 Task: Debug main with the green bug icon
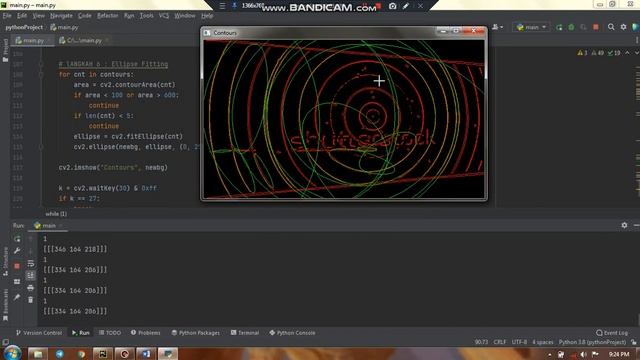click(x=571, y=27)
